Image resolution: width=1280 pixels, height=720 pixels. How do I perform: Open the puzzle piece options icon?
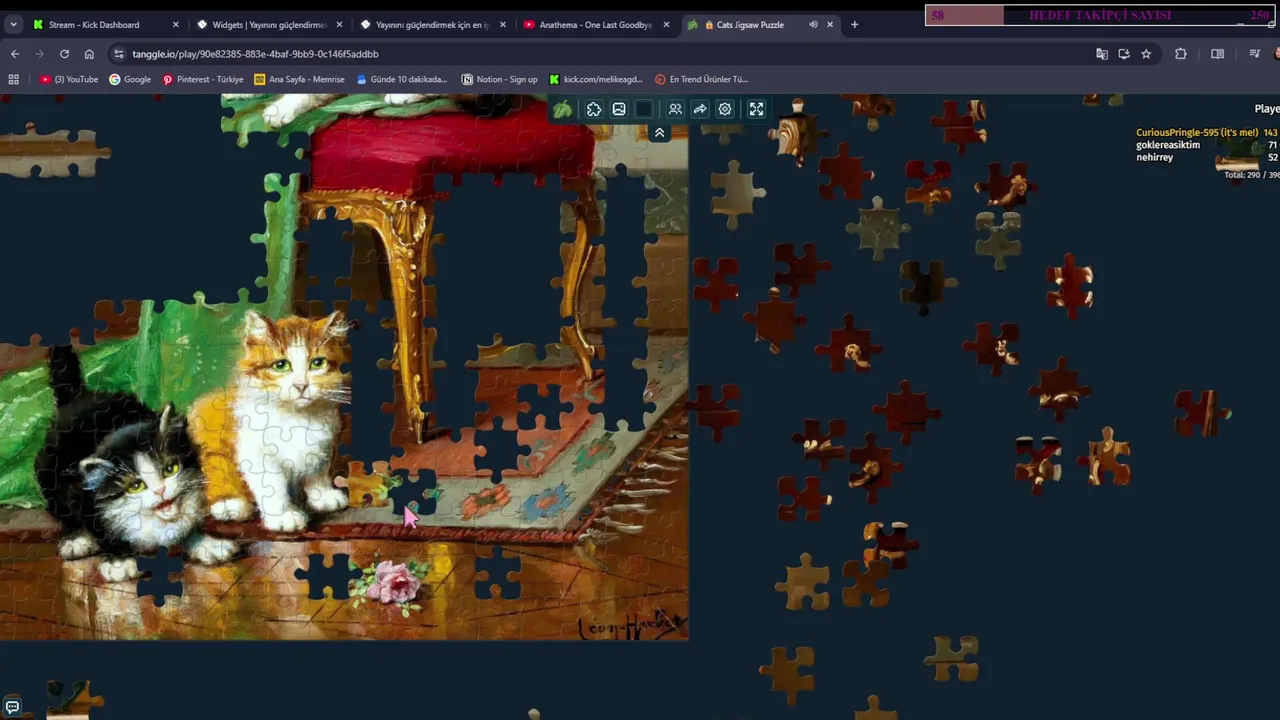coord(594,109)
